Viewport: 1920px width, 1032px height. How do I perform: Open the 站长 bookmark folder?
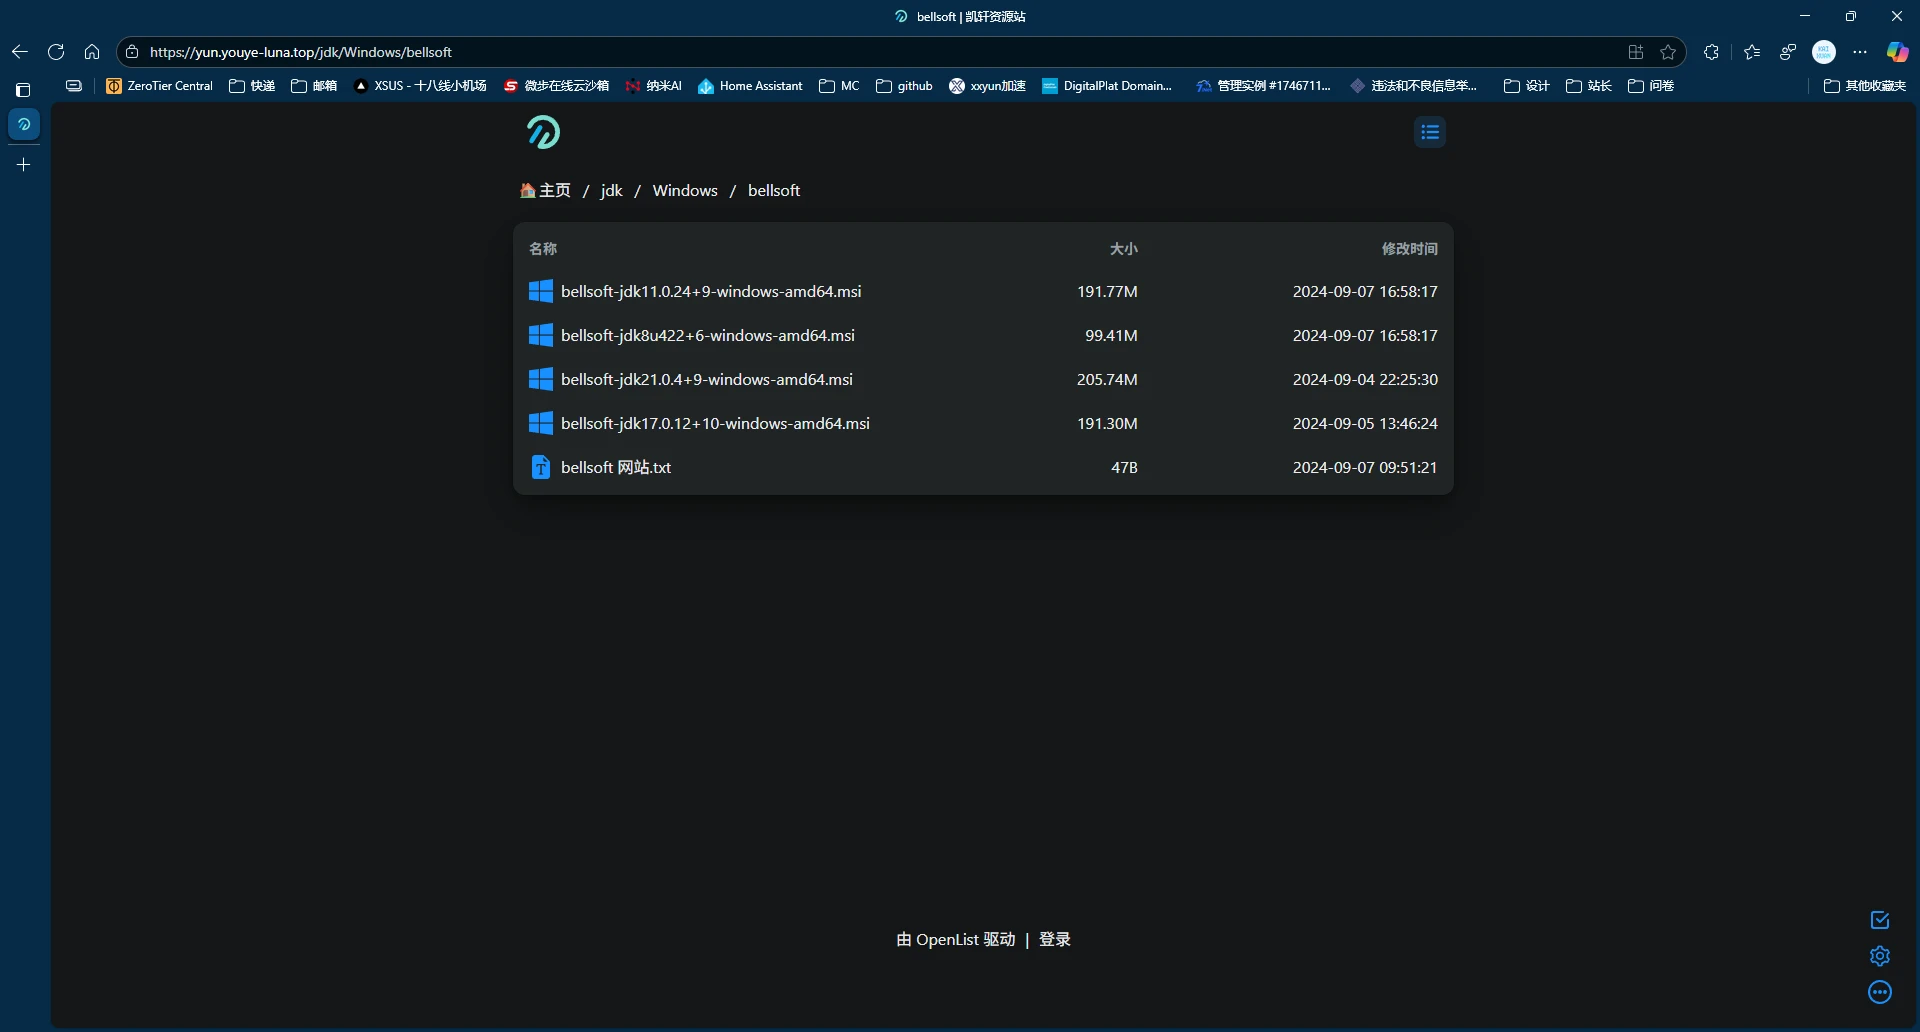[1588, 86]
